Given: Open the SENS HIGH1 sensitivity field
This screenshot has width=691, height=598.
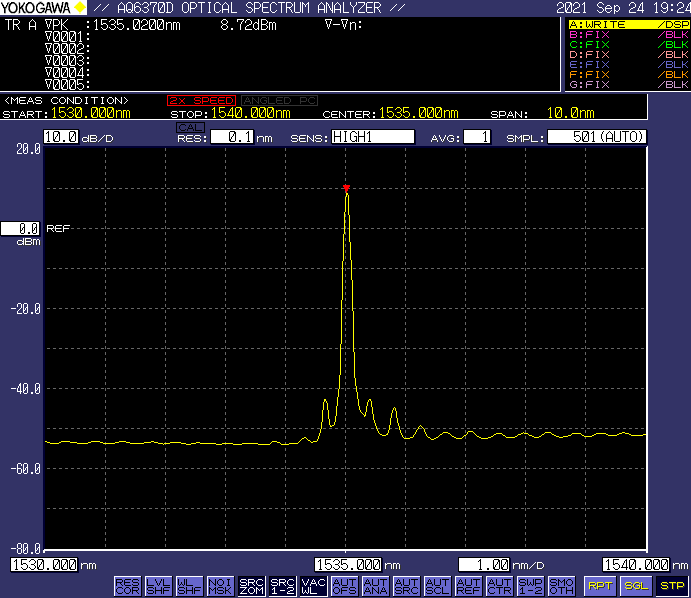Looking at the screenshot, I should (x=373, y=137).
